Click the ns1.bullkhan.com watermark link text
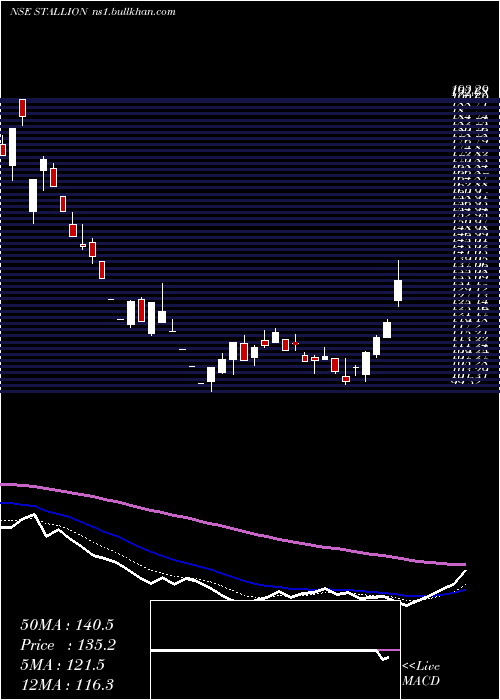The height and width of the screenshot is (700, 500). 133,12
